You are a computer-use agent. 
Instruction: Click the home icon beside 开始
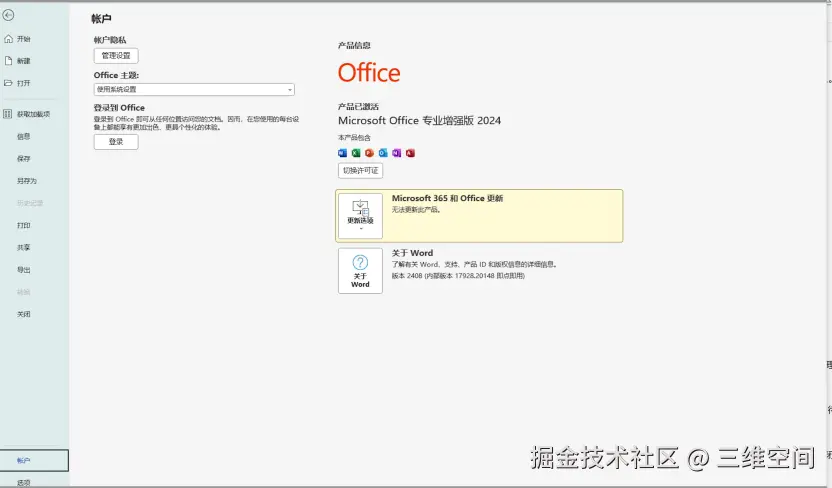coord(8,39)
